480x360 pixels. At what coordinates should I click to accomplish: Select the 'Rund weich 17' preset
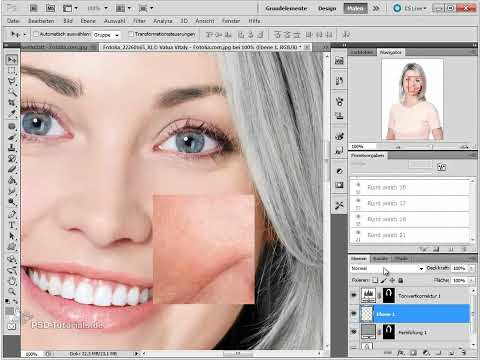click(410, 203)
